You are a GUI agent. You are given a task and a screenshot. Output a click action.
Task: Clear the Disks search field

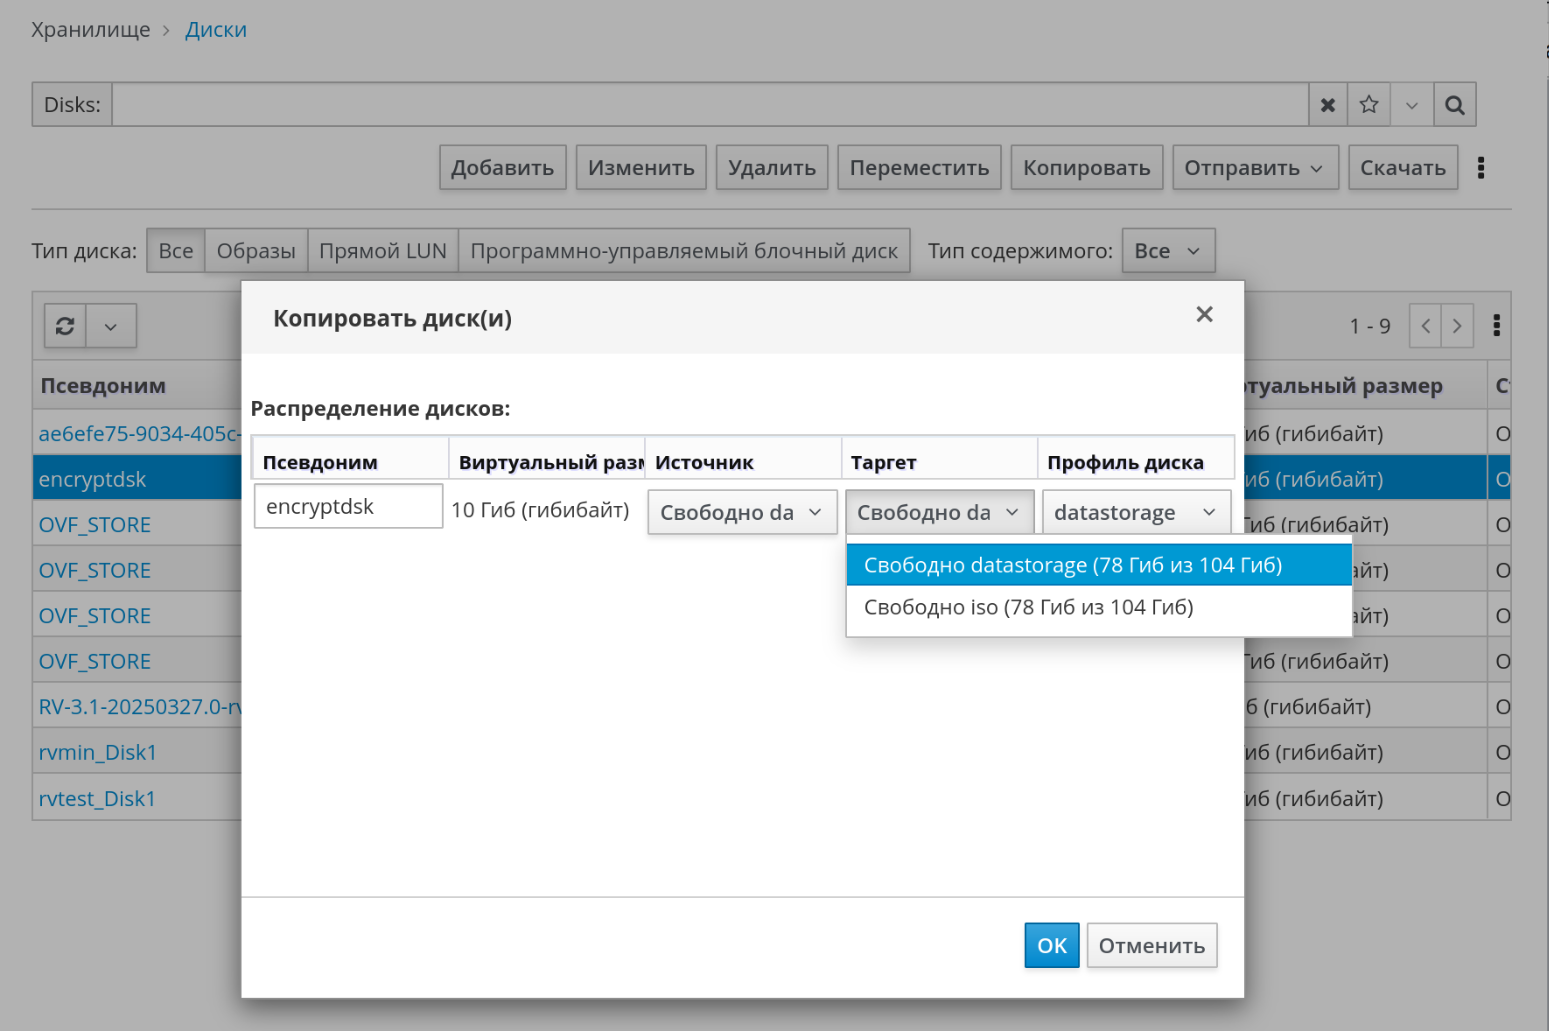[1327, 105]
